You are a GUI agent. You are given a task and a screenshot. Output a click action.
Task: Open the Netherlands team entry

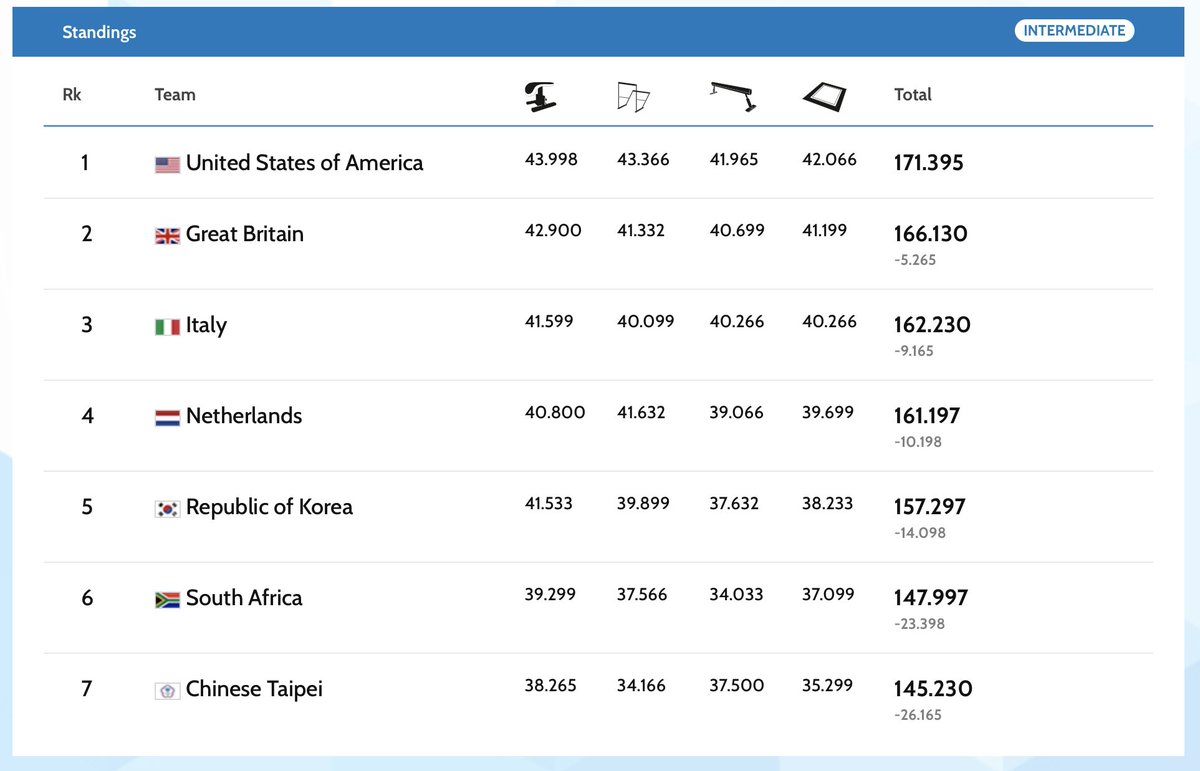coord(243,416)
